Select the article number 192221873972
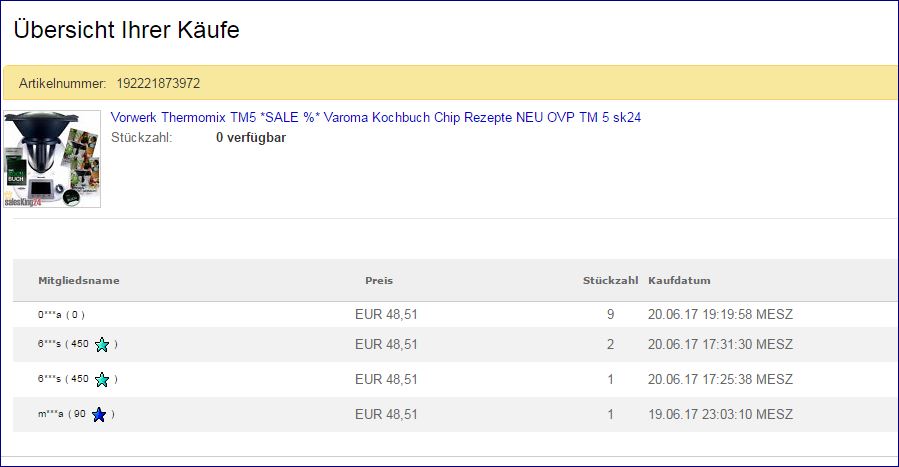Viewport: 899px width, 467px height. 158,84
